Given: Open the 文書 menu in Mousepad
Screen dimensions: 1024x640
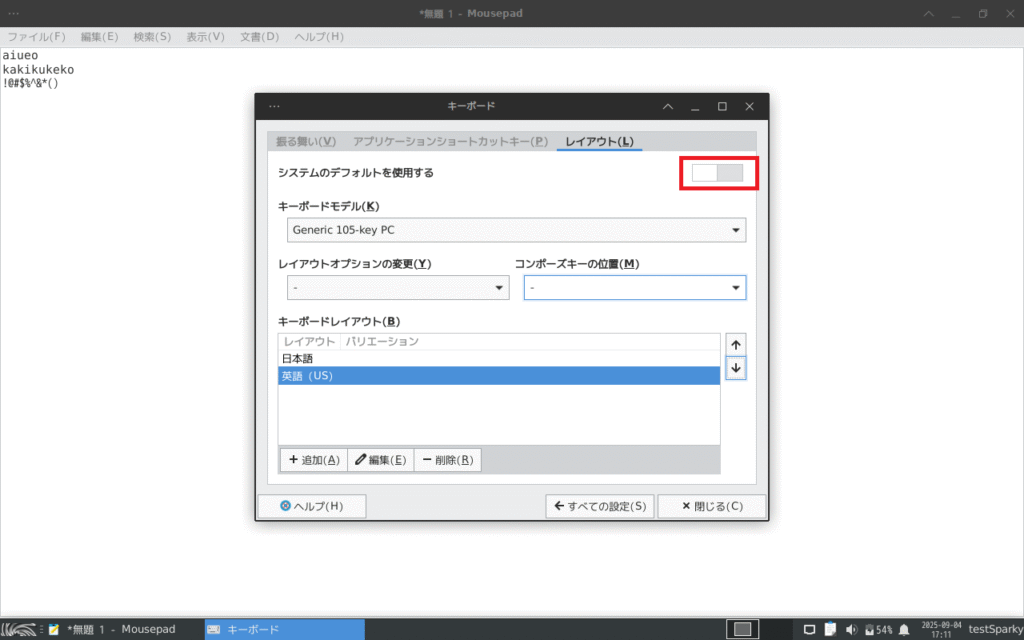Looking at the screenshot, I should [259, 37].
